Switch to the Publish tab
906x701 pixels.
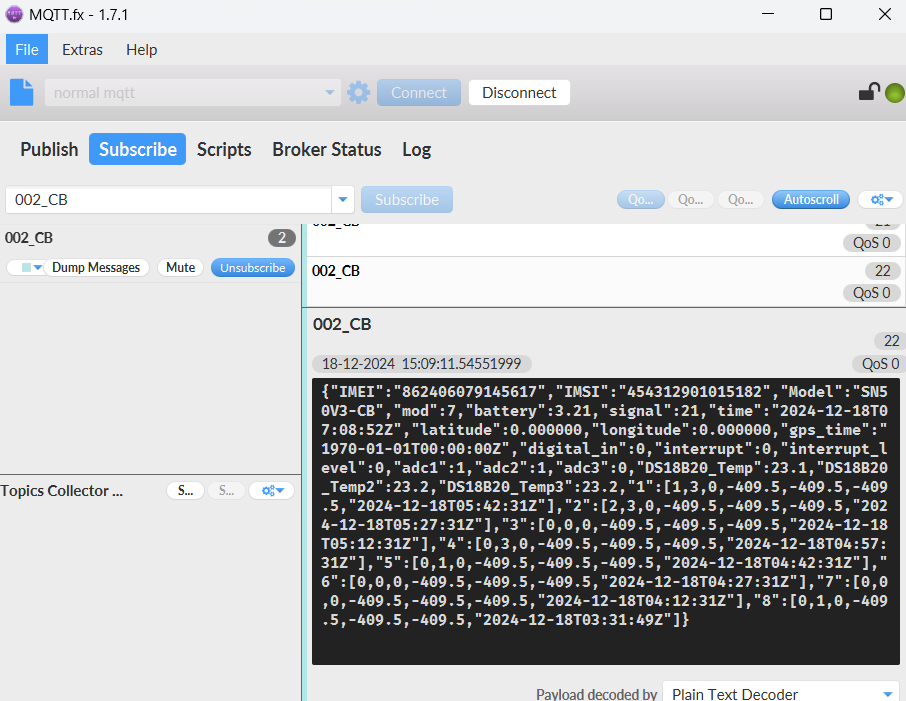[x=49, y=149]
